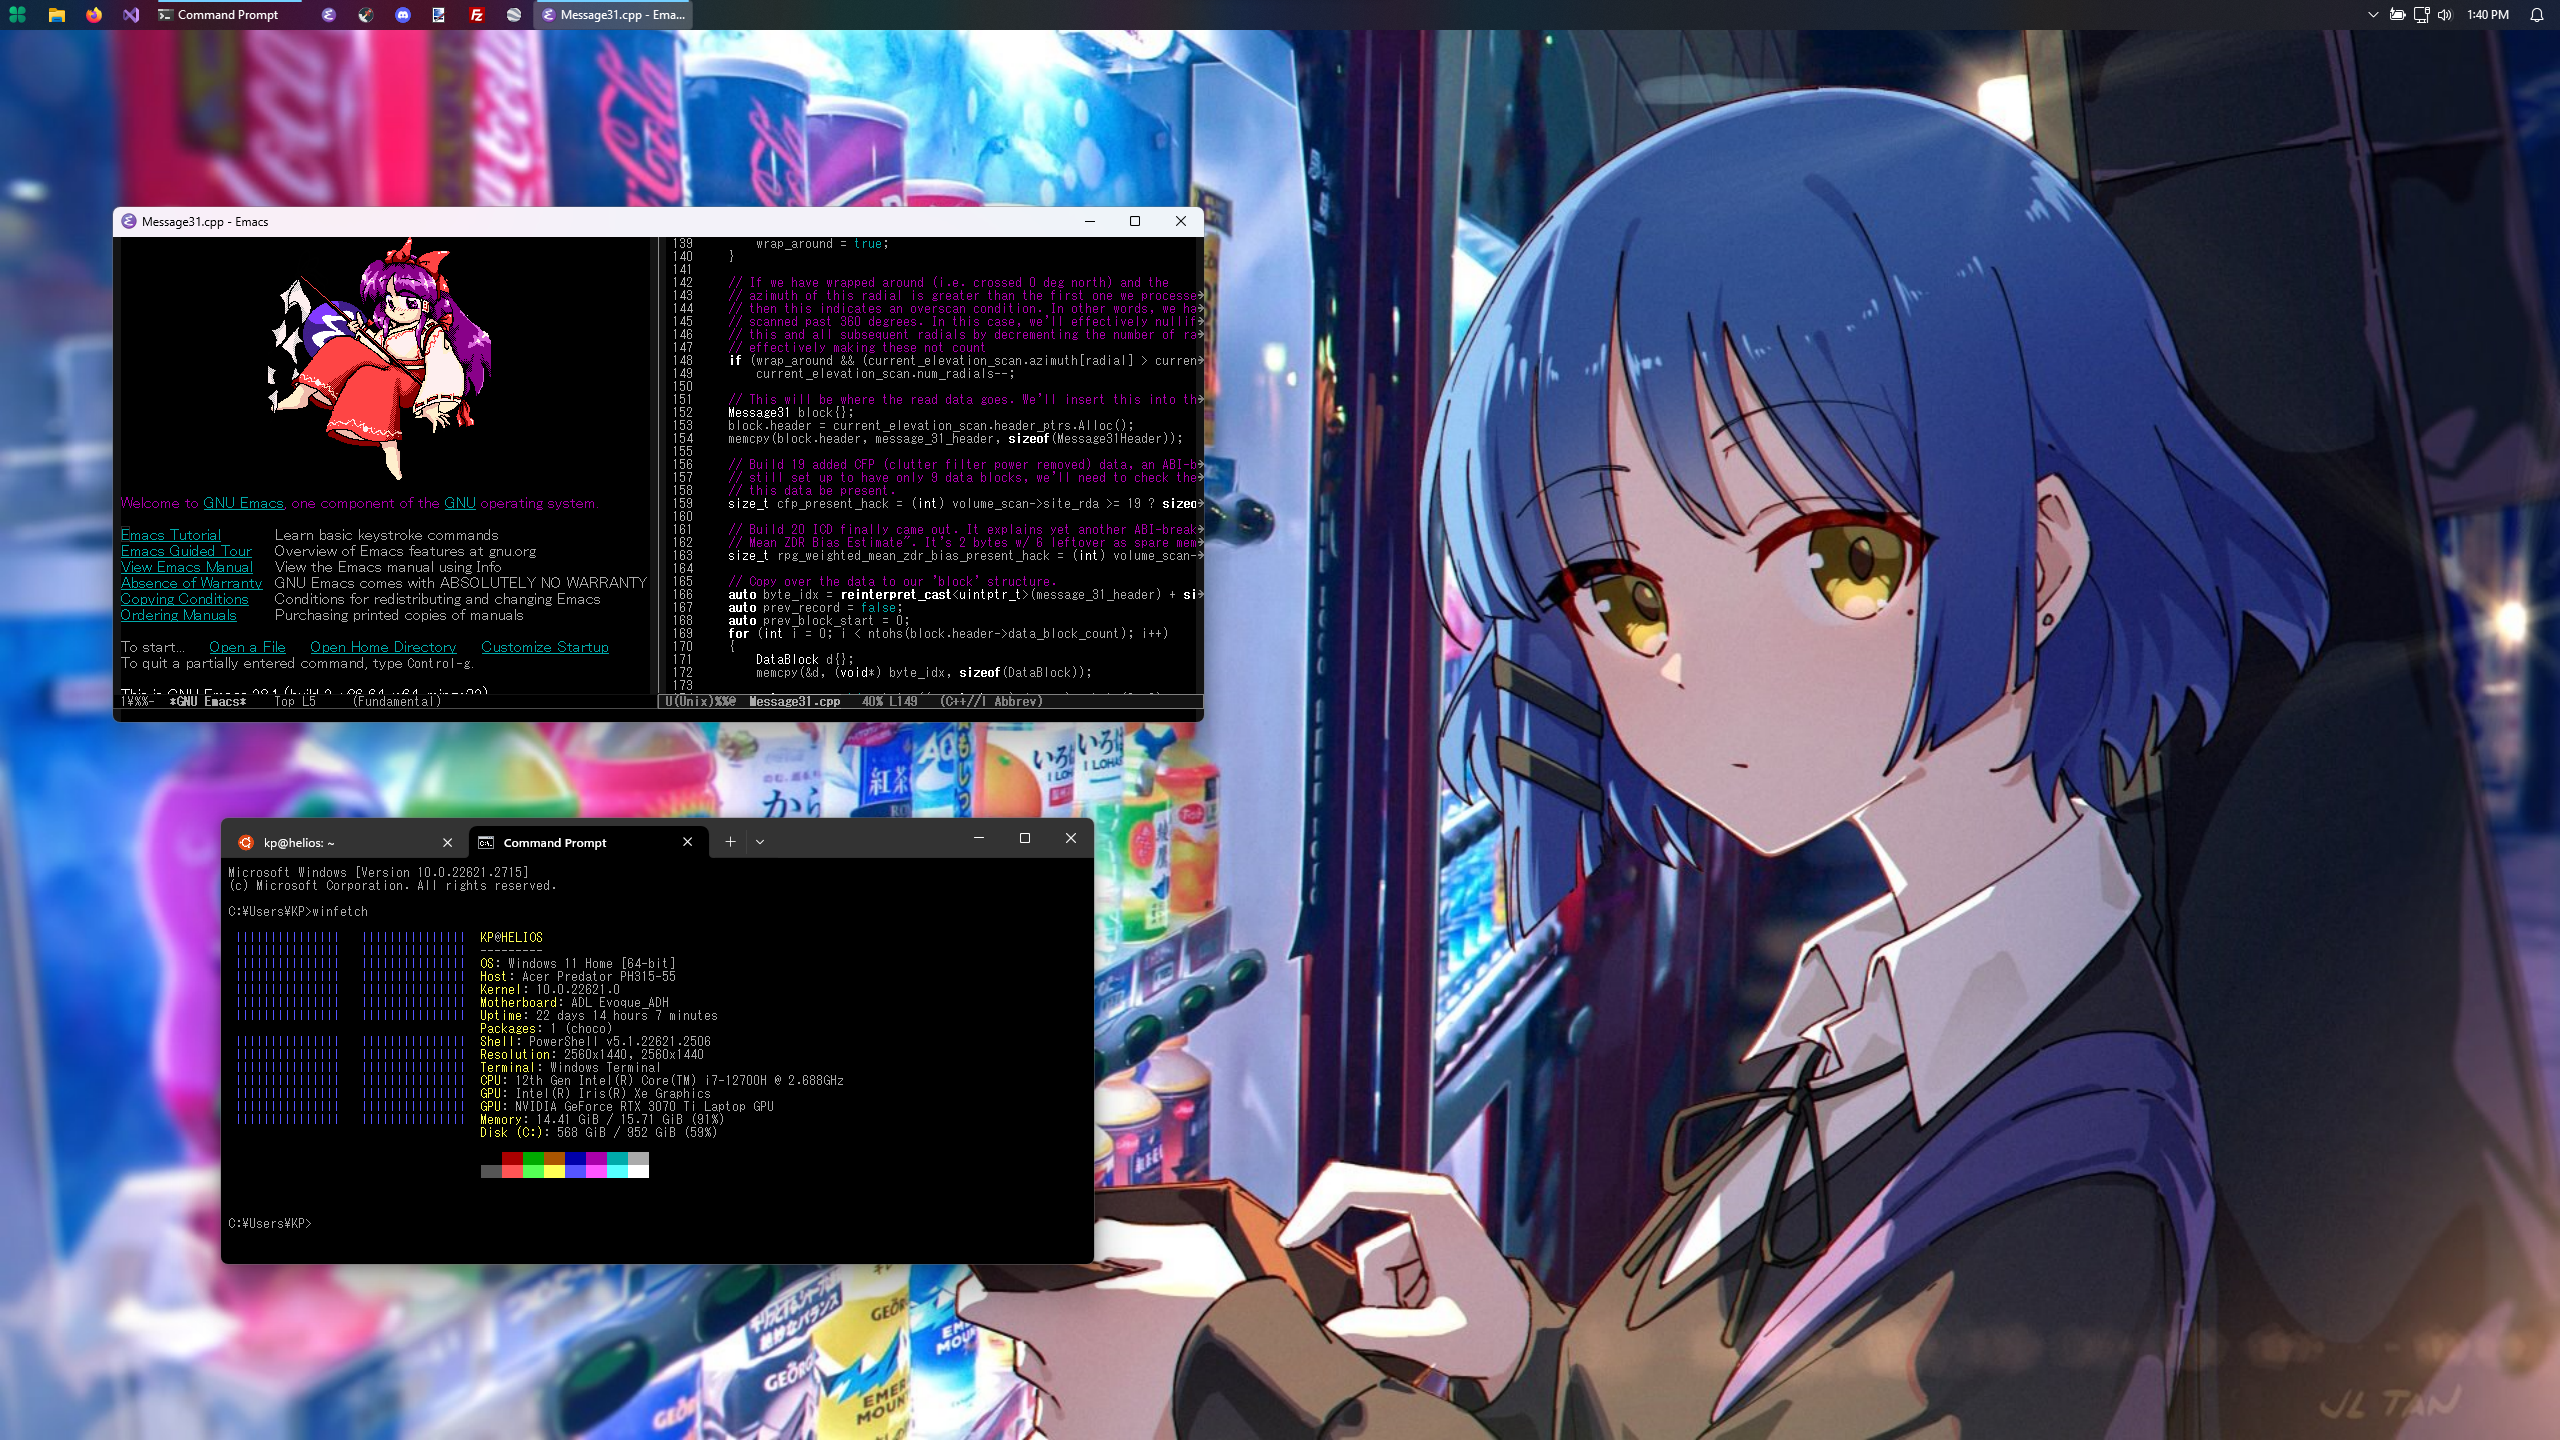Viewport: 2560px width, 1440px height.
Task: Click the blue color block in winfetch
Action: coord(575,1158)
